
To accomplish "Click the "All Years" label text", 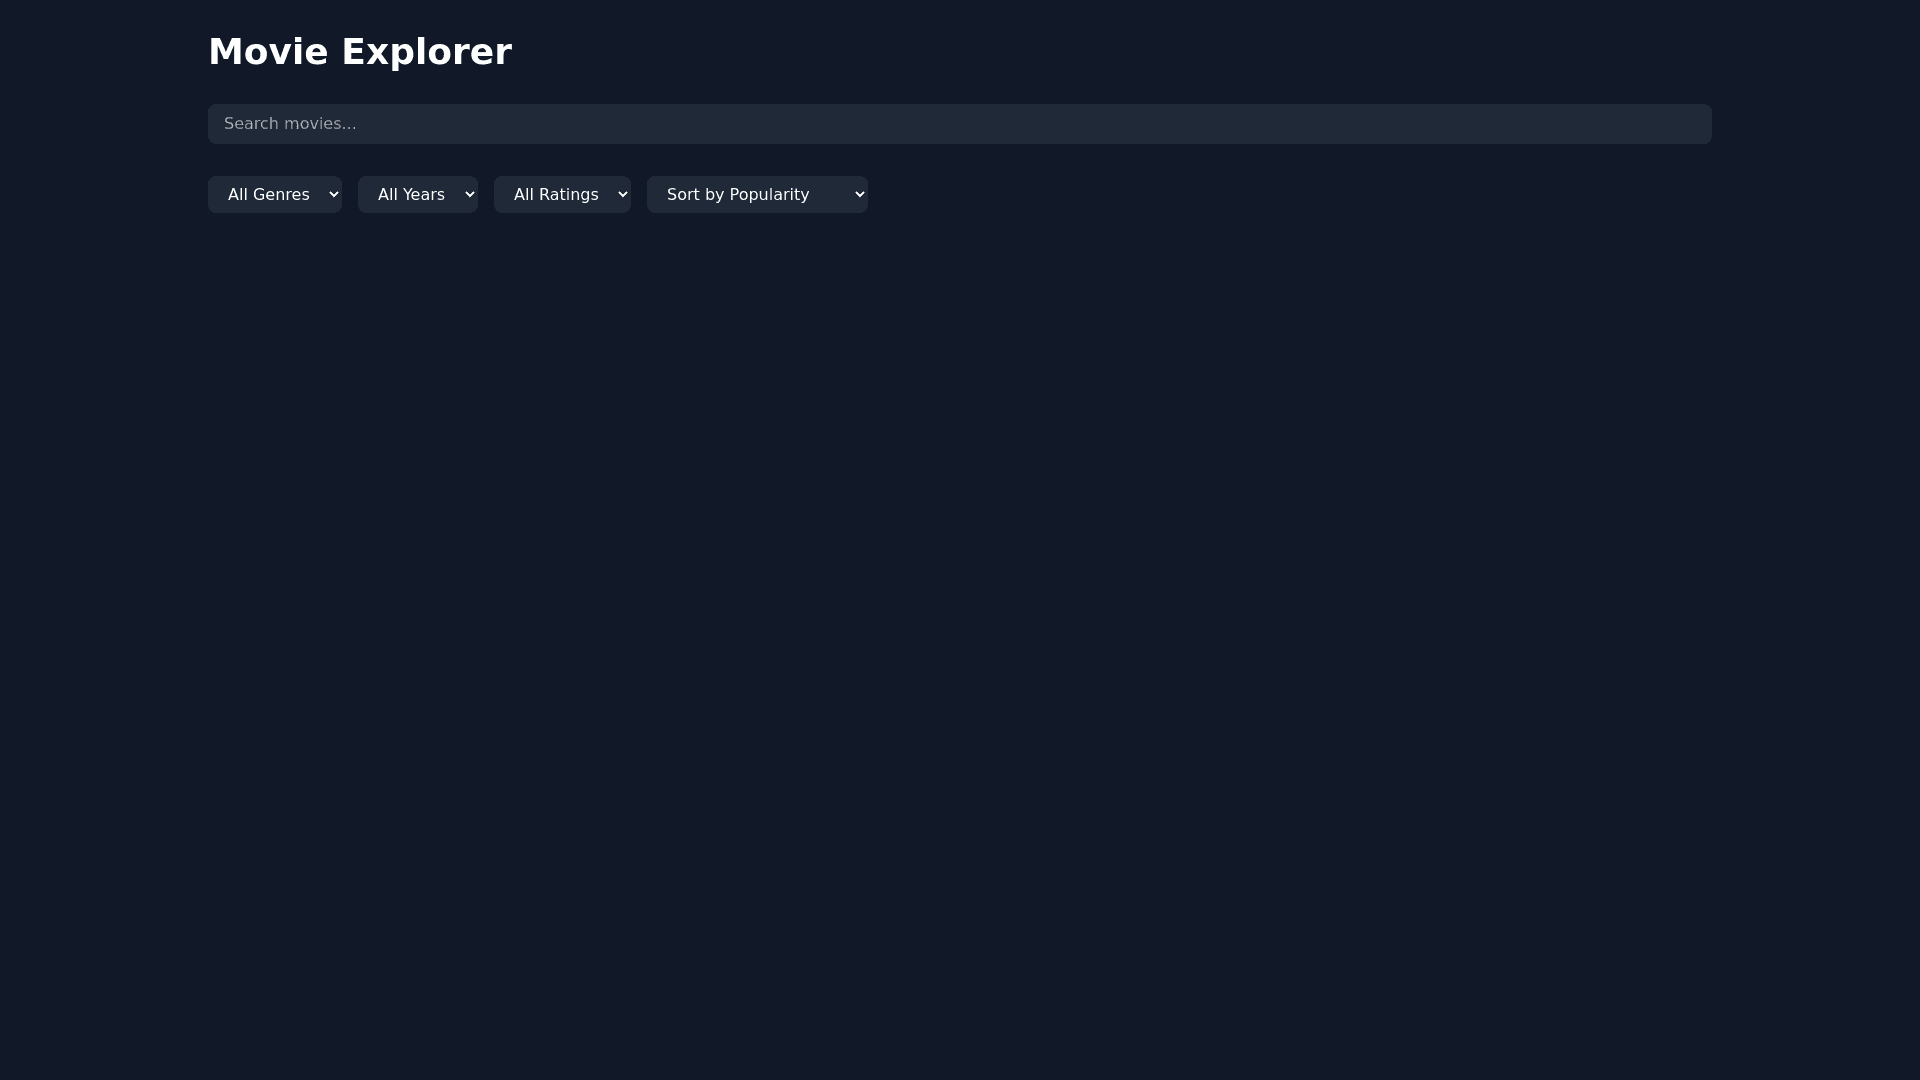I will (411, 194).
